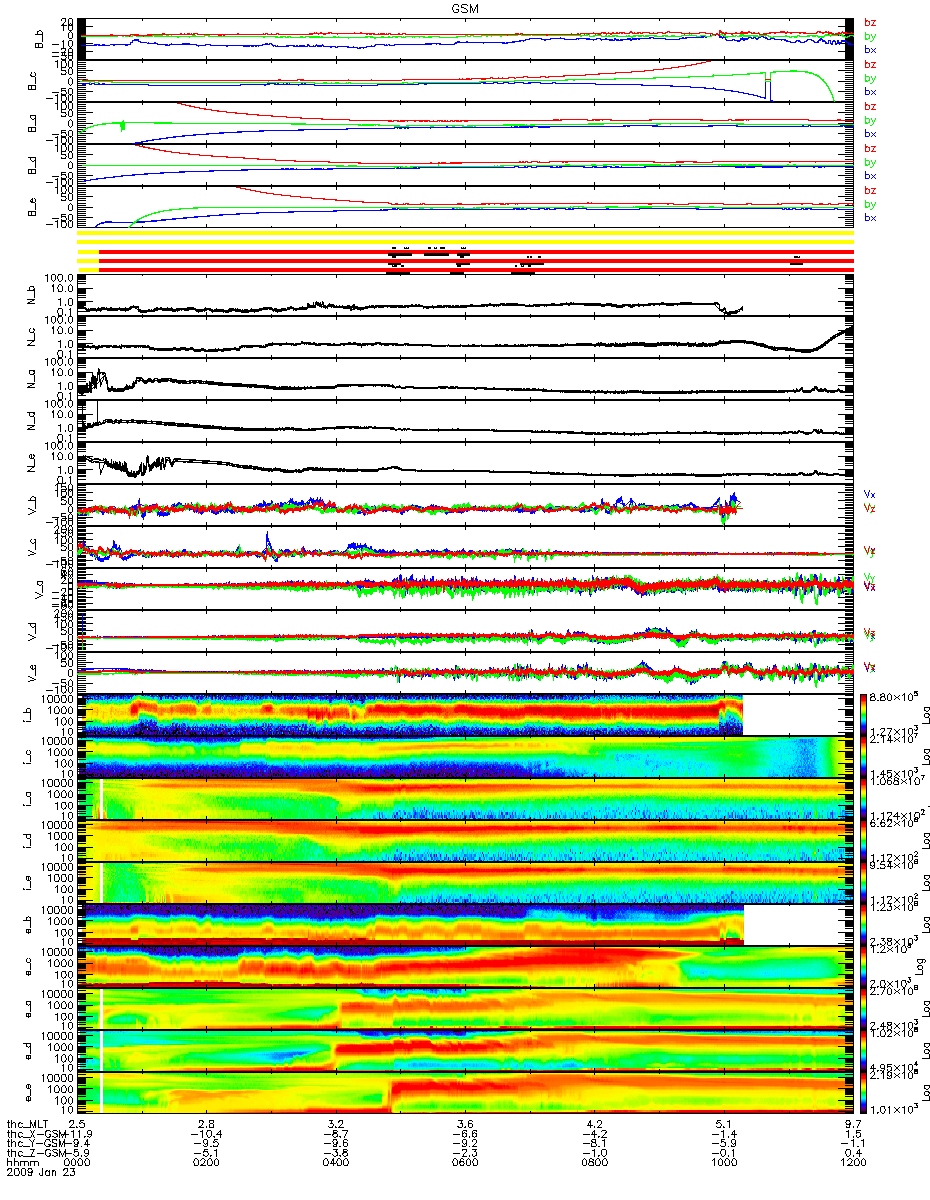Click the i_d ion spectrogram panel
Screen dimensions: 930x1200
click(466, 841)
